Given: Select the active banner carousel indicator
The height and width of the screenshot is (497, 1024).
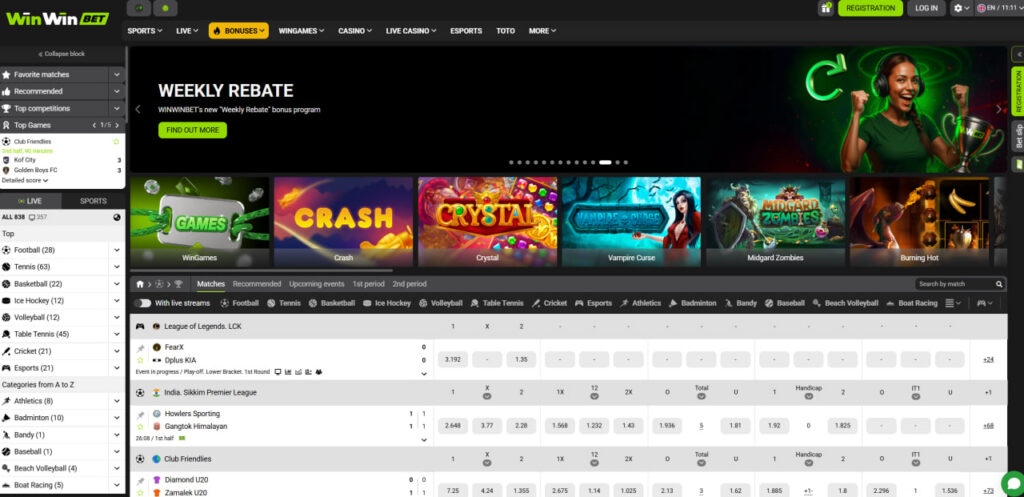Looking at the screenshot, I should point(605,162).
